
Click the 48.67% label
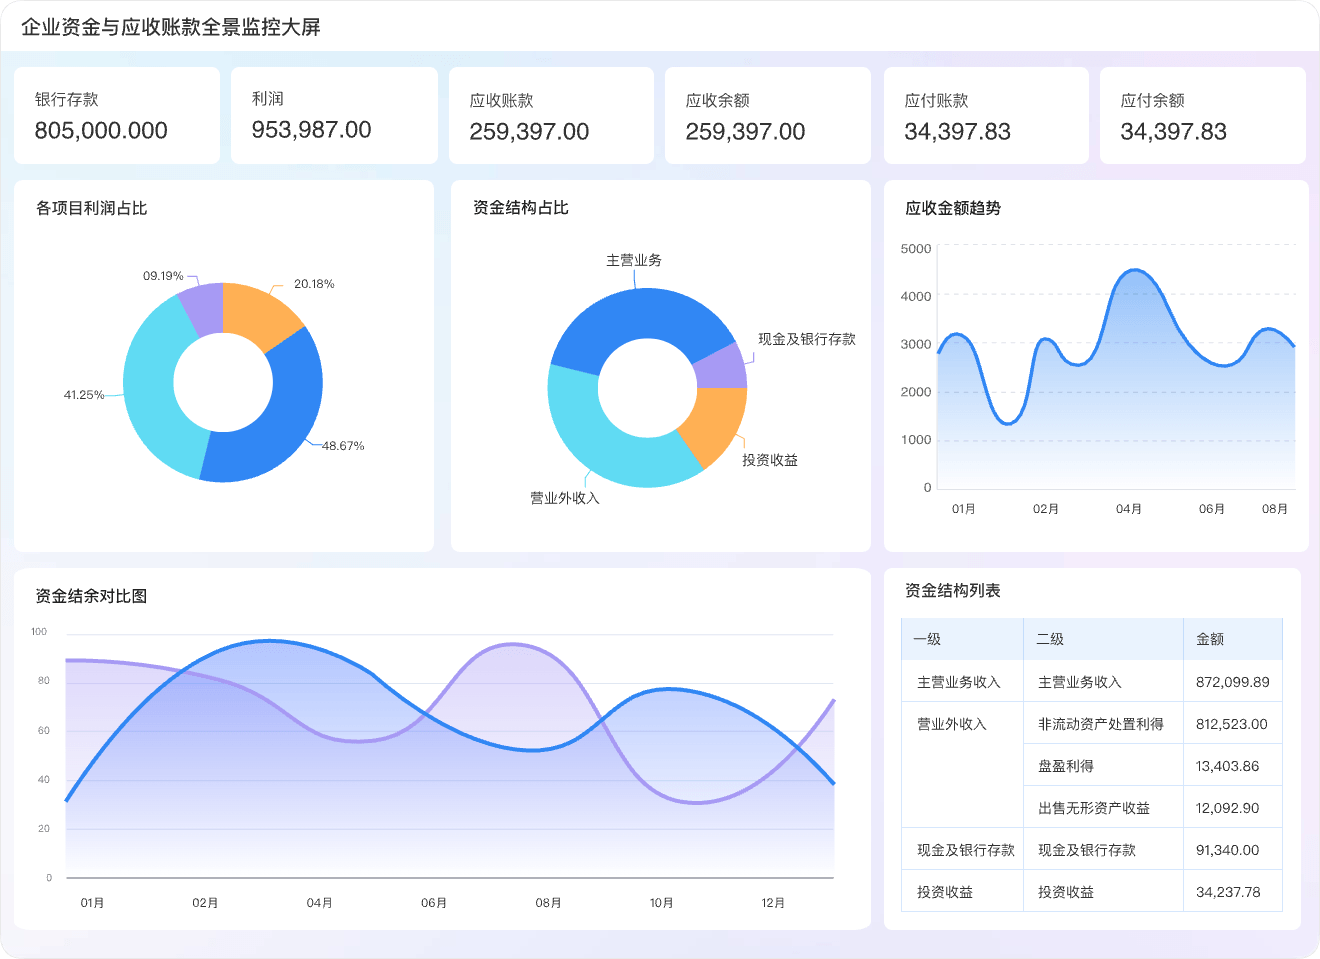pyautogui.click(x=343, y=446)
